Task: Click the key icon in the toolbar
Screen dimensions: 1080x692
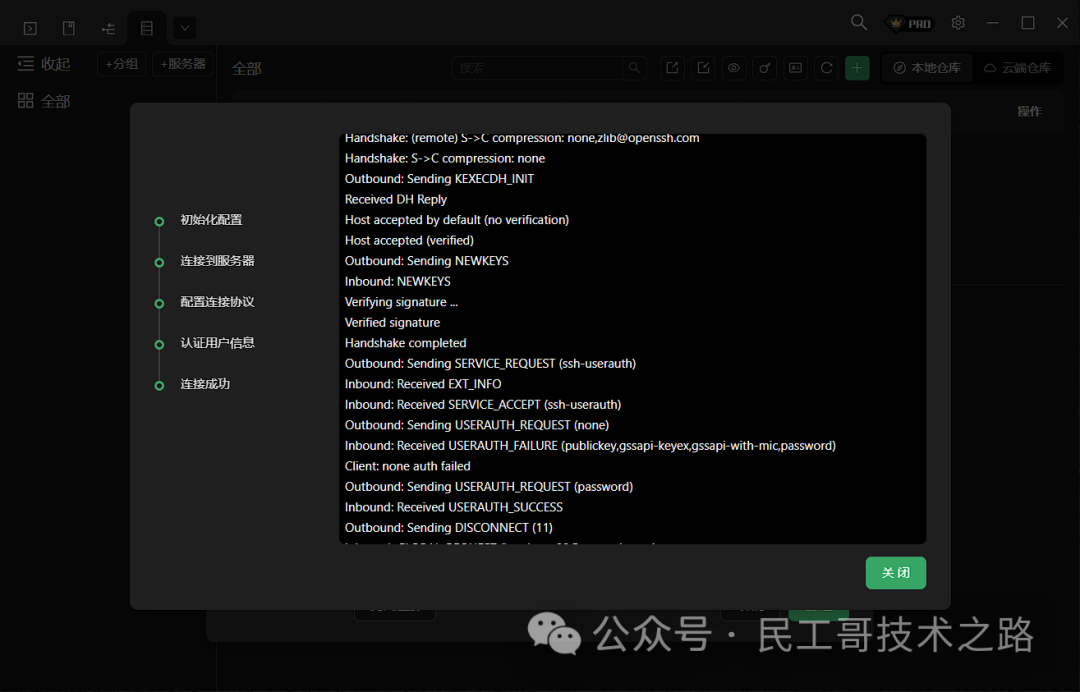Action: 765,67
